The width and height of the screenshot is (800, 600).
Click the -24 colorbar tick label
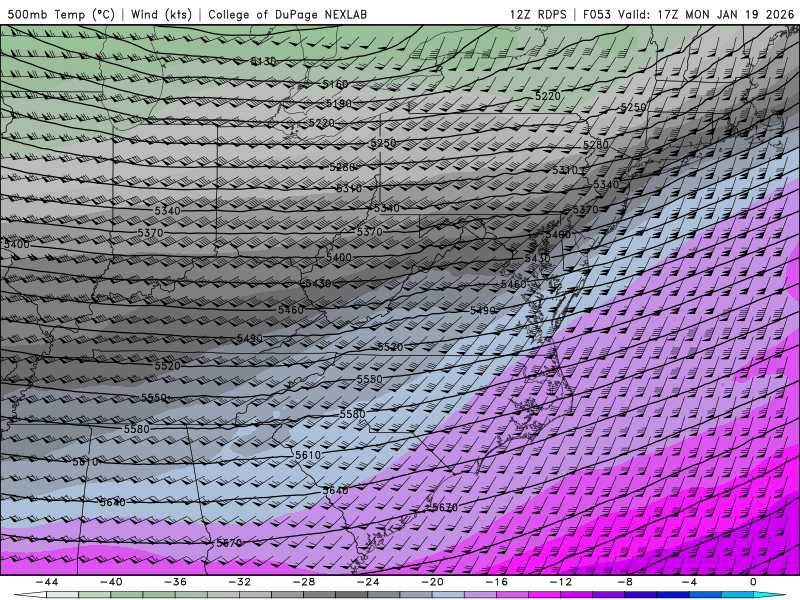(368, 582)
